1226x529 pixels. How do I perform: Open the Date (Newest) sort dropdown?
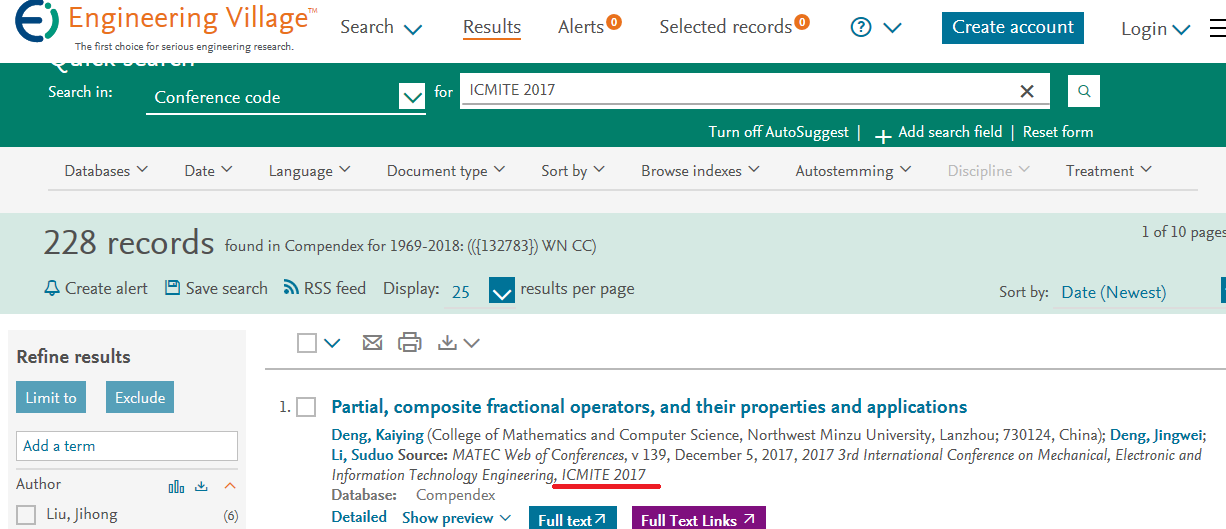[x=1113, y=292]
